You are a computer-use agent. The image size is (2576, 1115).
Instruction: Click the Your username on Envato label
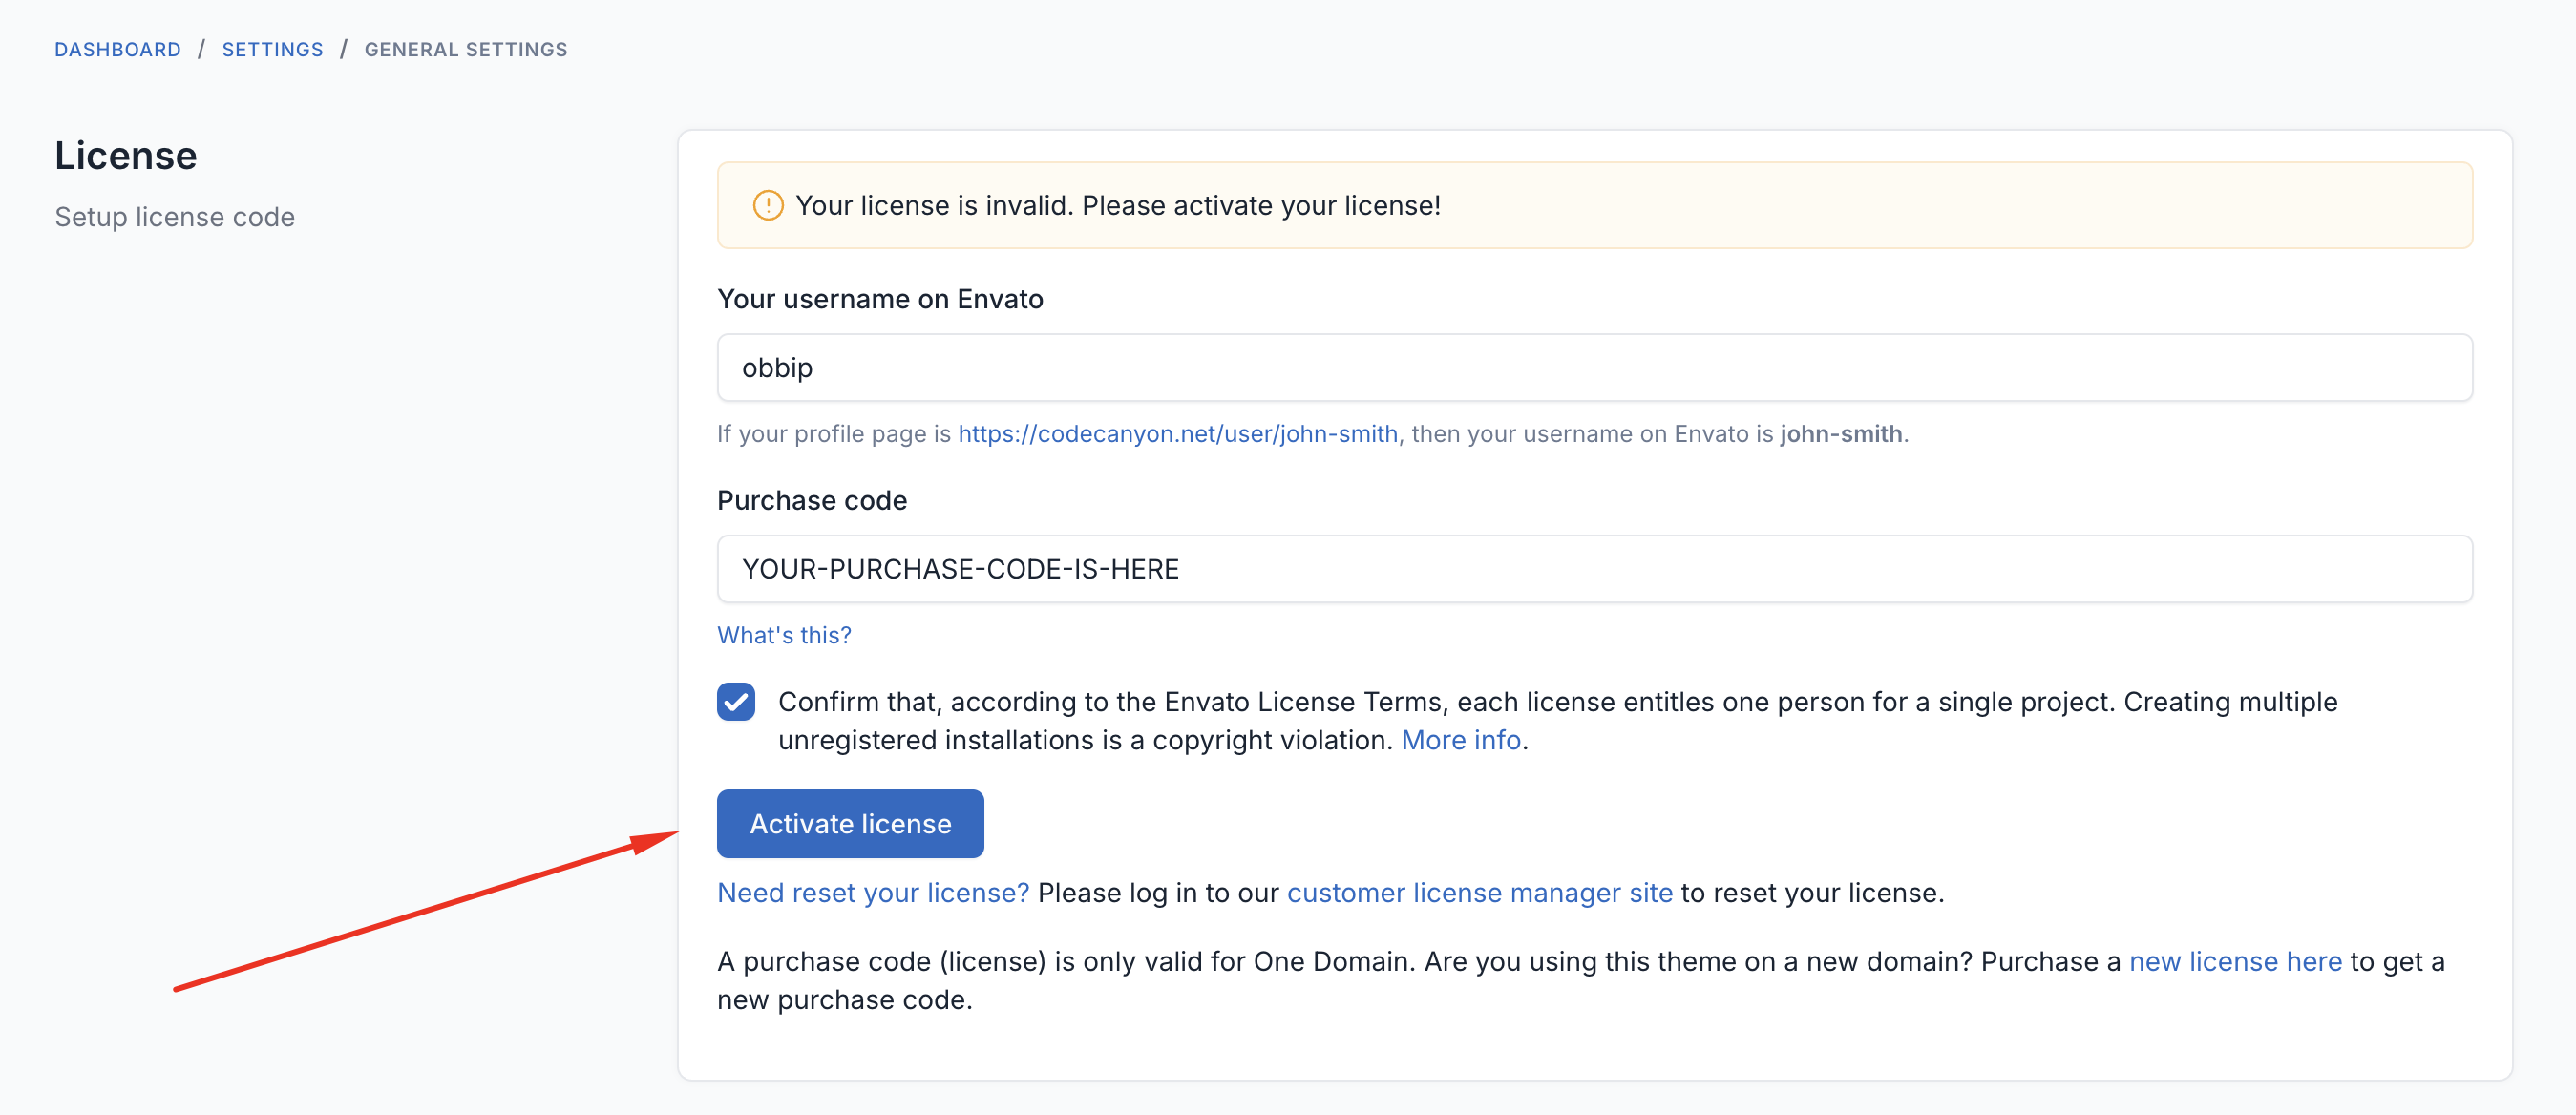[880, 298]
